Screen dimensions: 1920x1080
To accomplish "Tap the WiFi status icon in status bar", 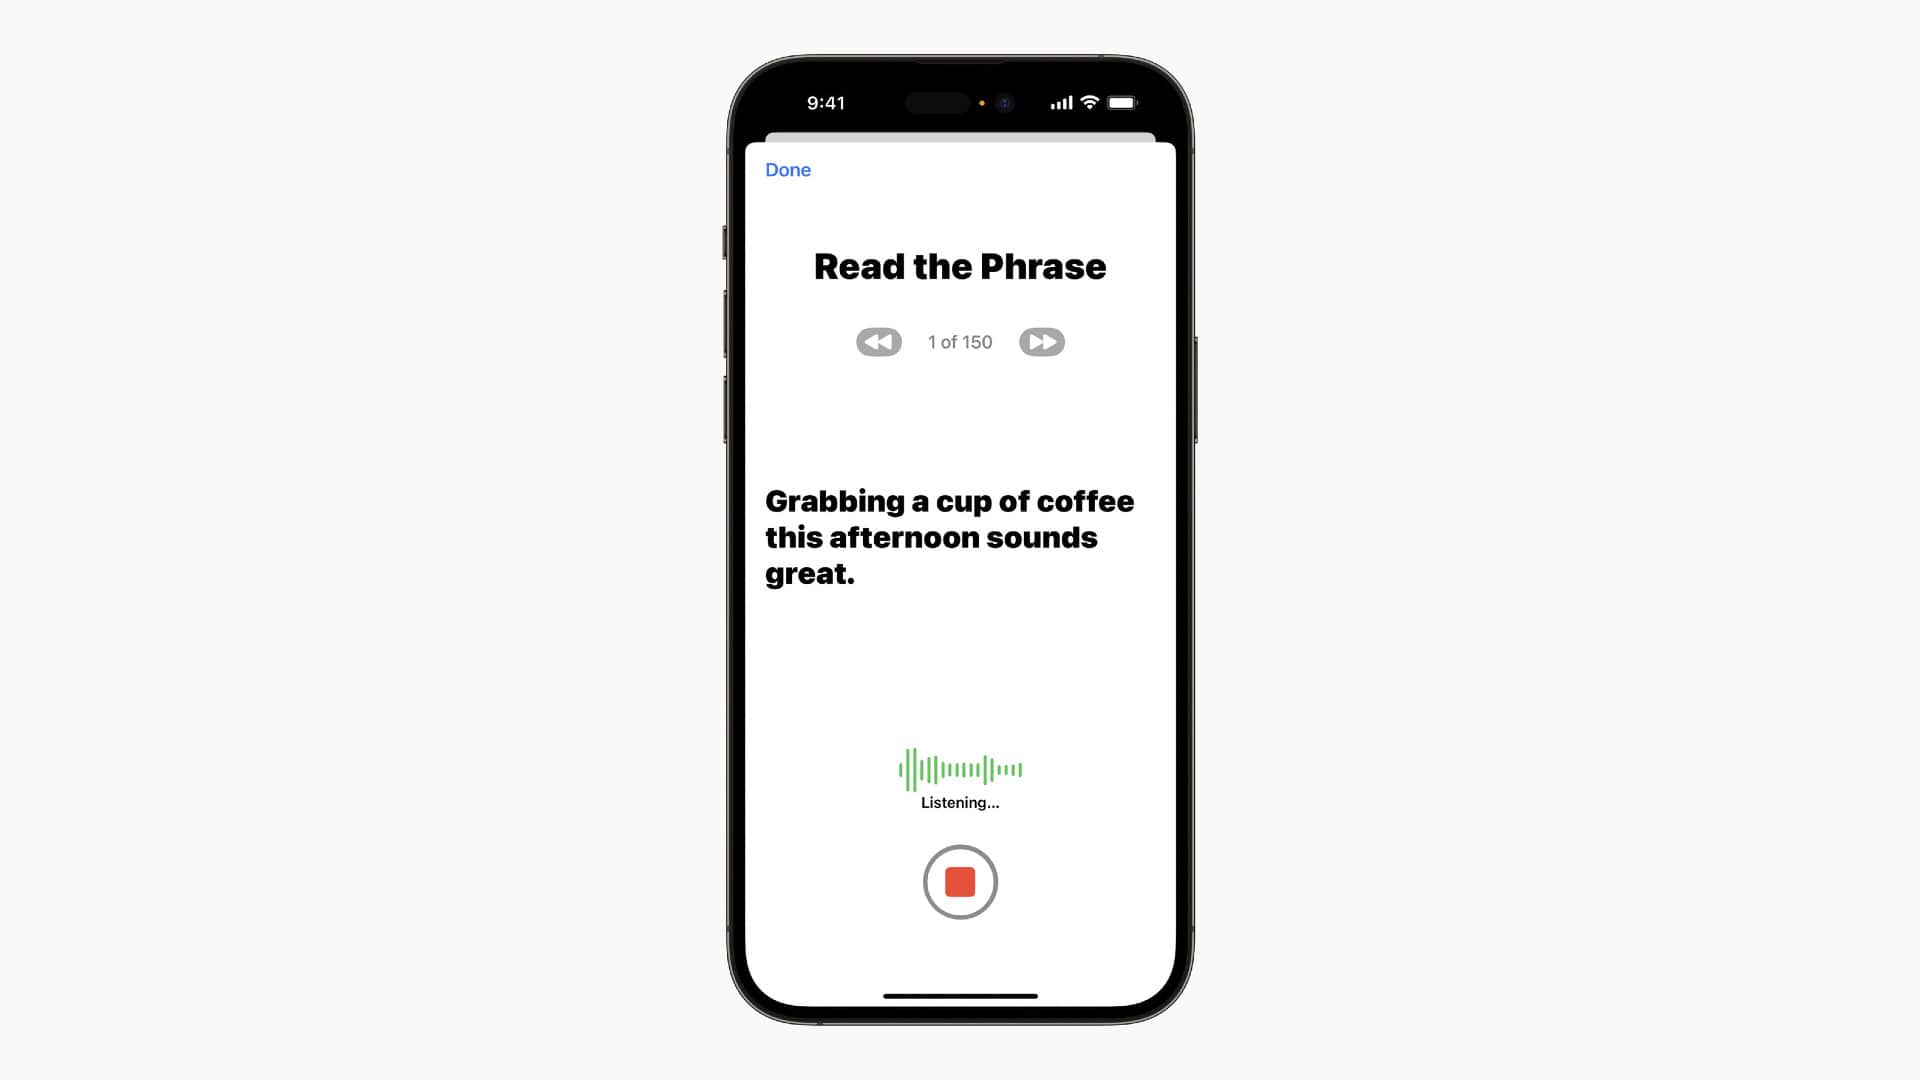I will (x=1088, y=103).
